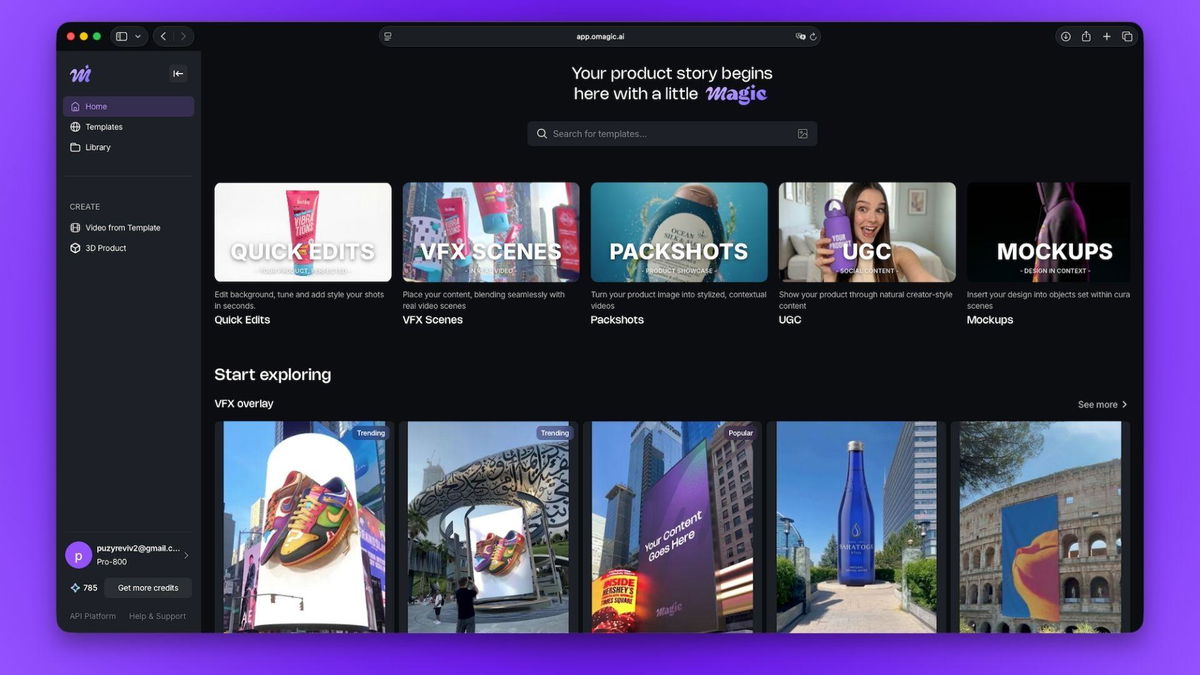Screen dimensions: 1200x675
Task: Collapse the sidebar with arrow icon
Action: tap(178, 73)
